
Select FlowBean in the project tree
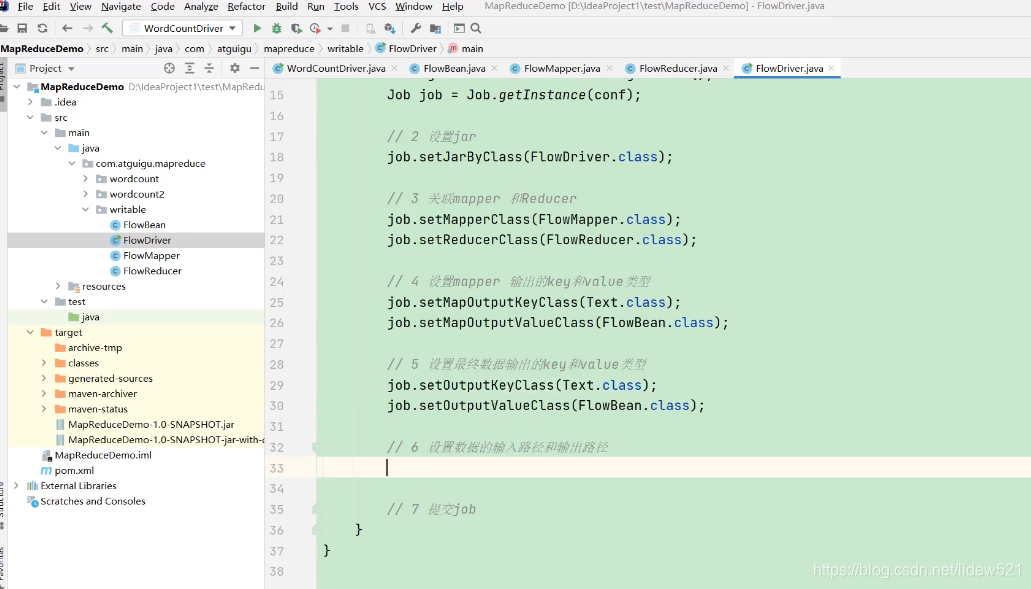[x=144, y=225]
